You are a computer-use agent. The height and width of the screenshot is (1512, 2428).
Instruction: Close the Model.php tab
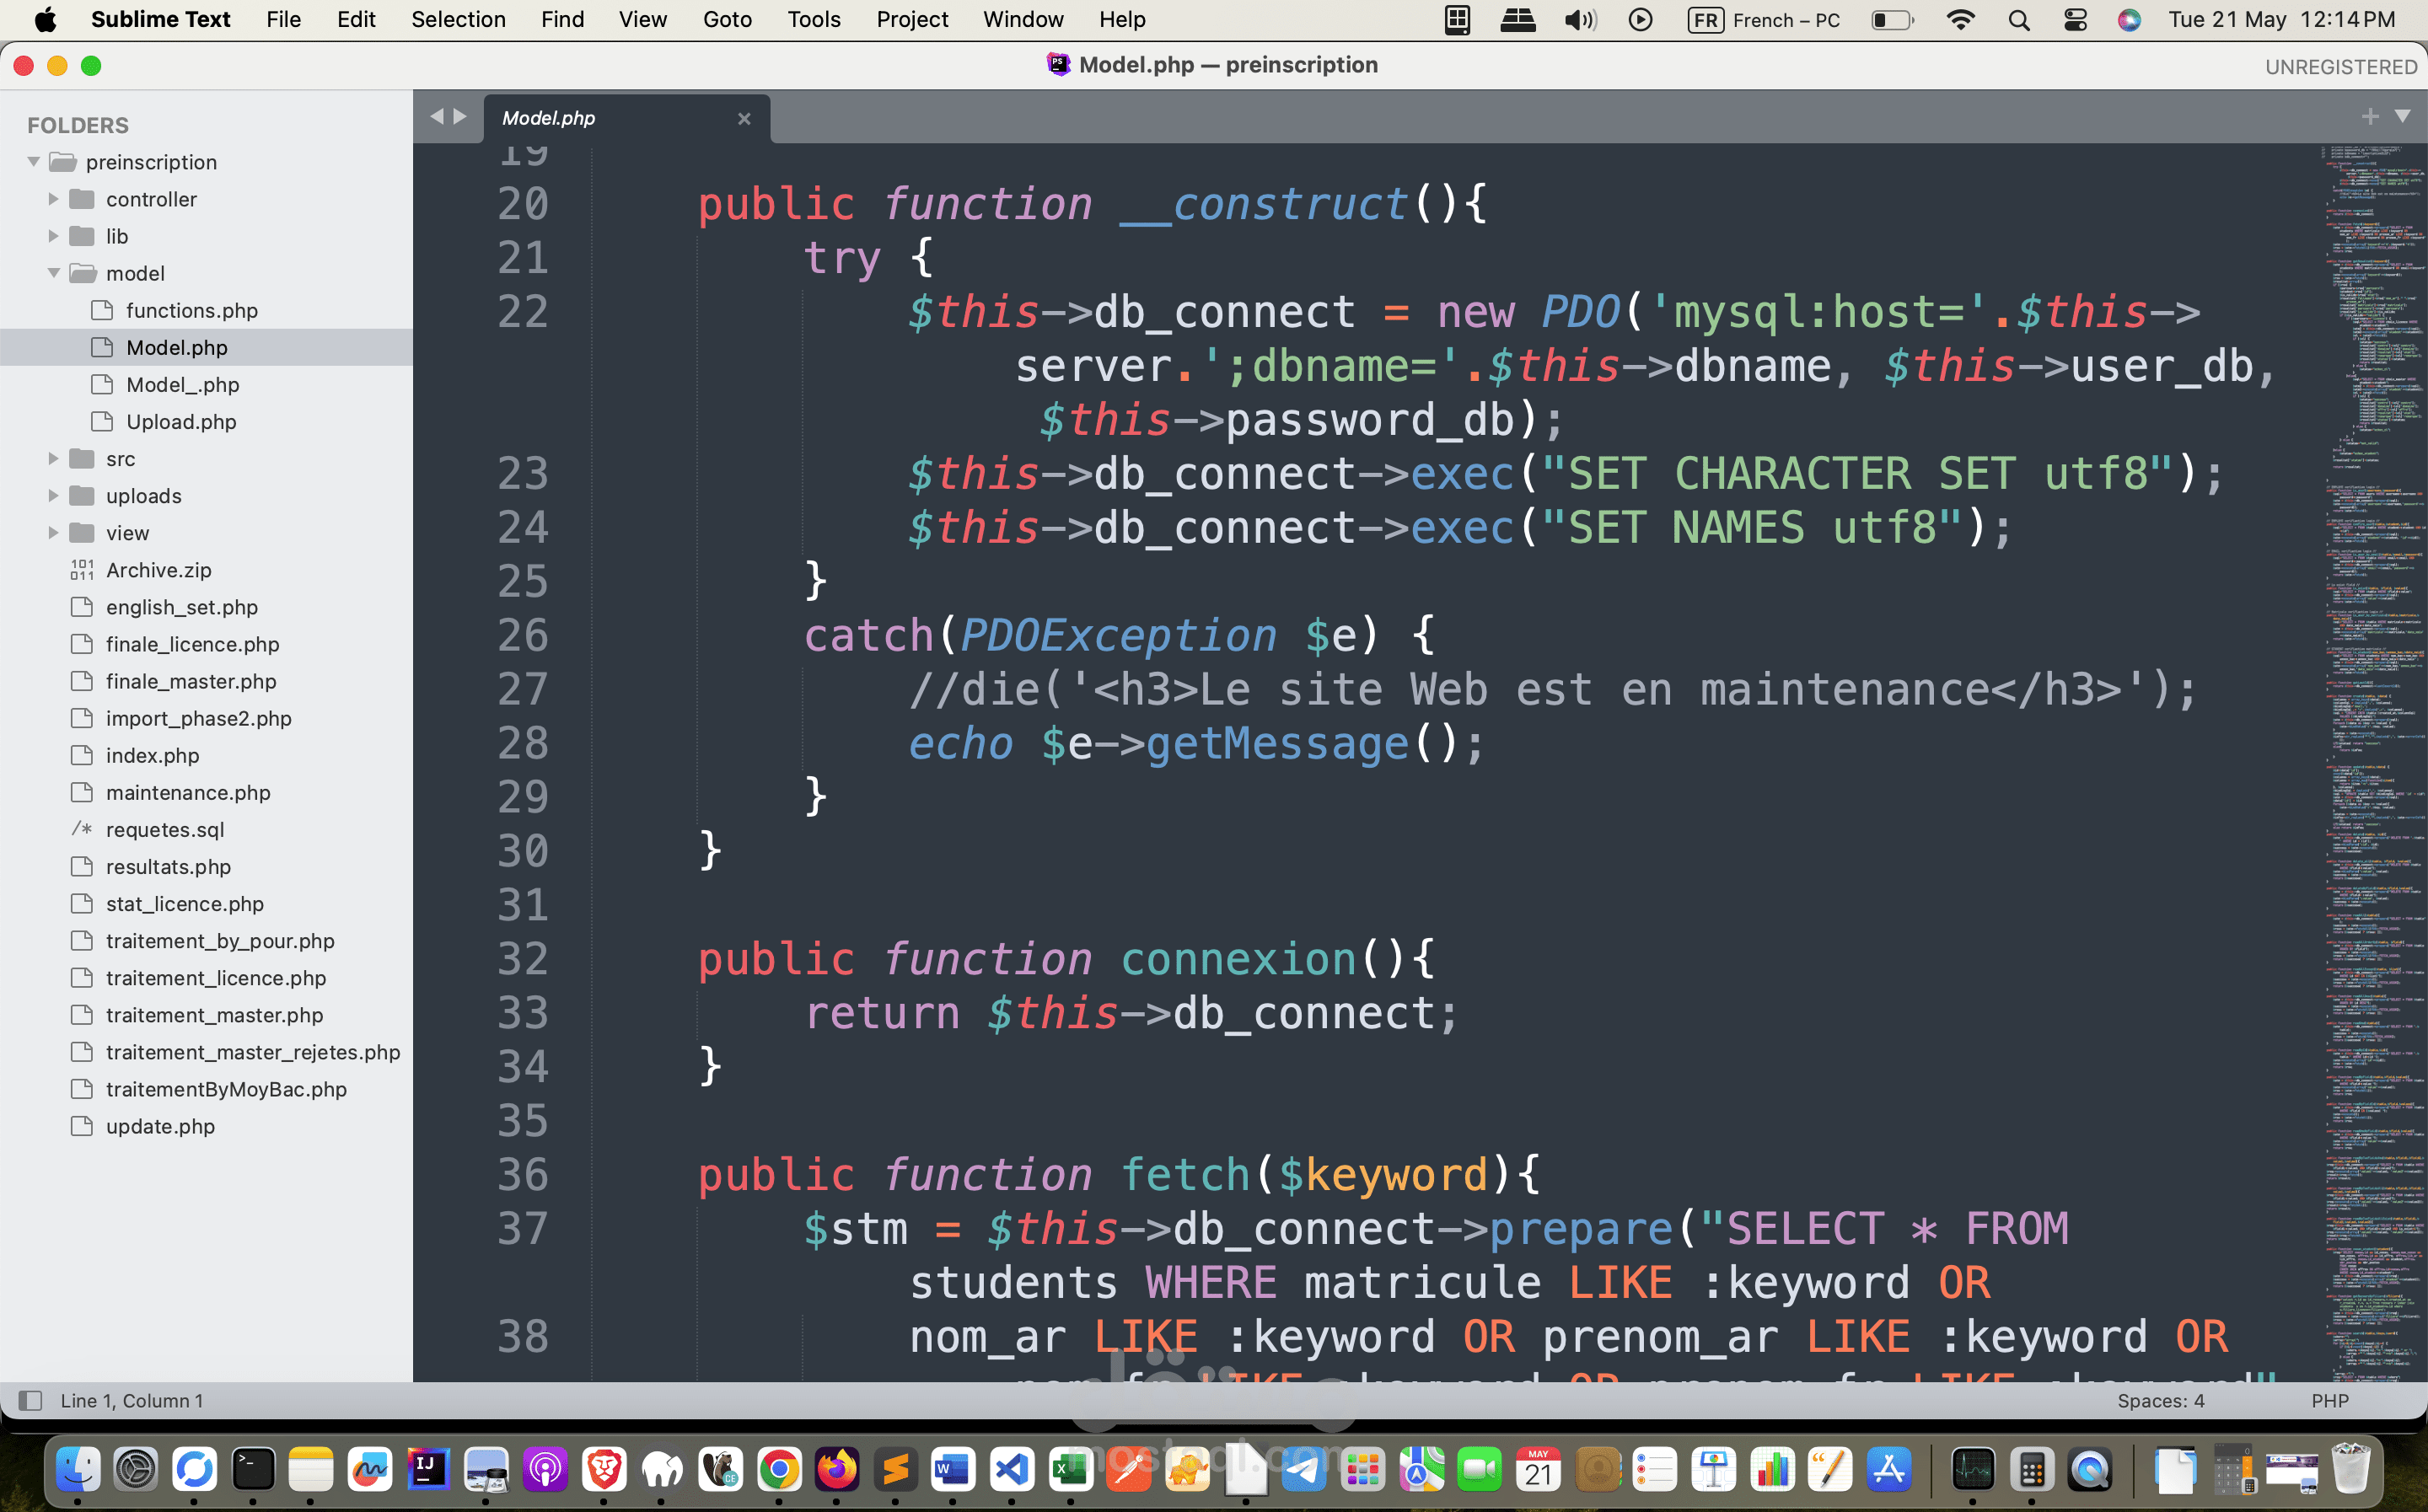(744, 118)
